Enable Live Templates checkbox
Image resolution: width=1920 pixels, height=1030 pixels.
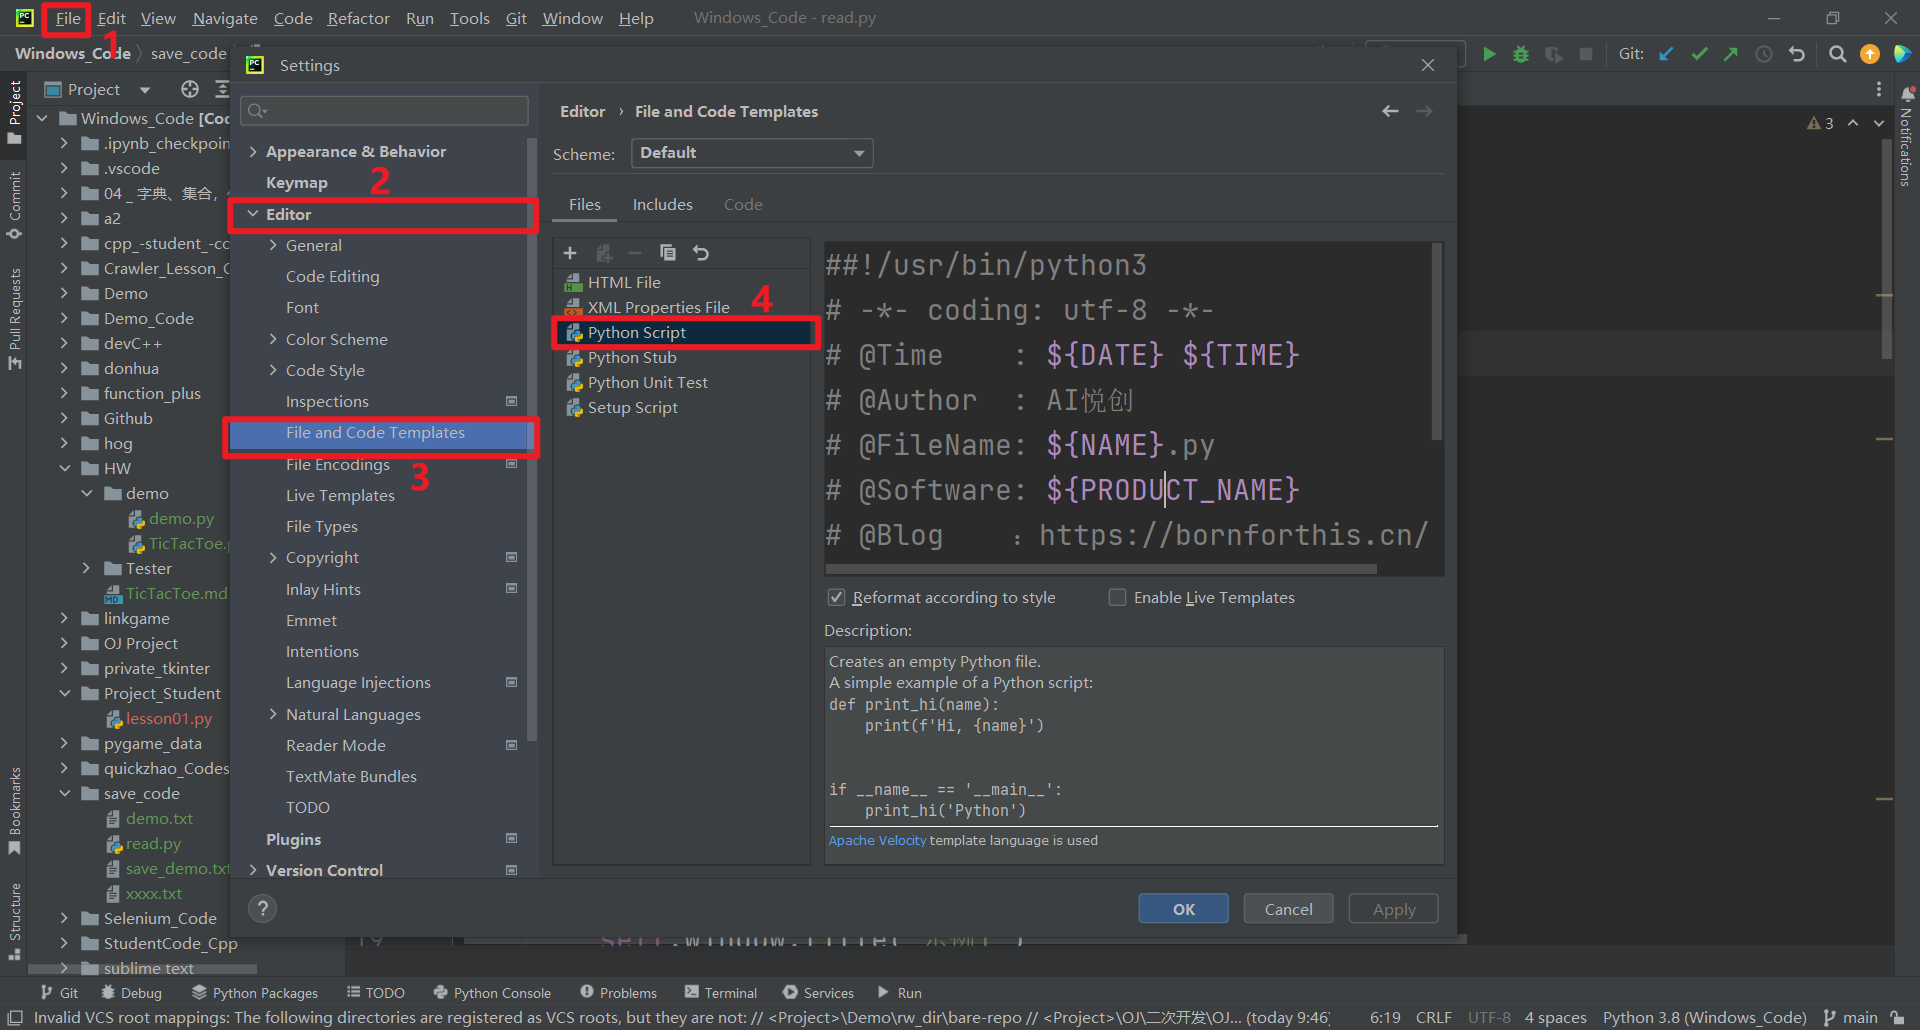coord(1117,597)
